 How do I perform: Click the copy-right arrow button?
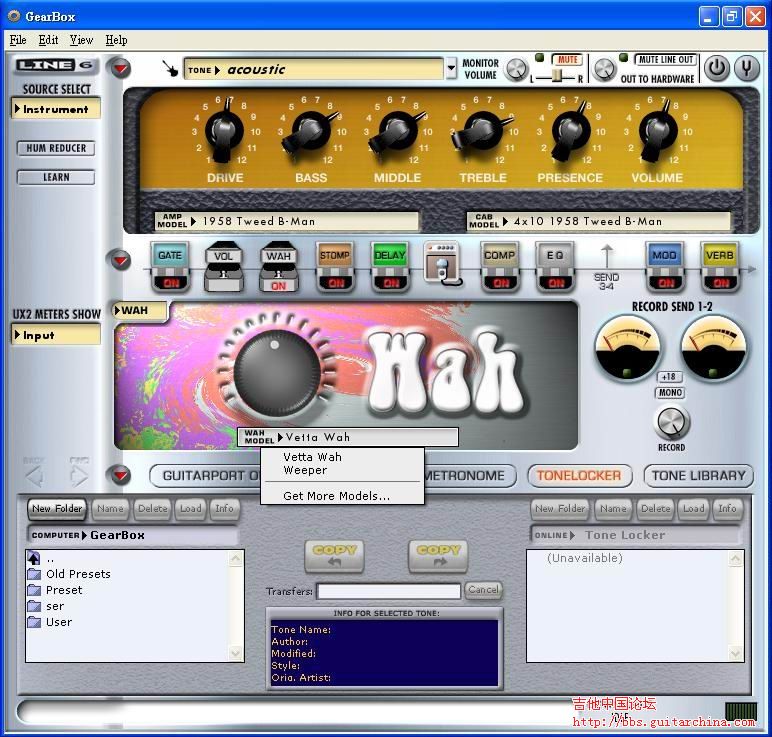tap(438, 556)
